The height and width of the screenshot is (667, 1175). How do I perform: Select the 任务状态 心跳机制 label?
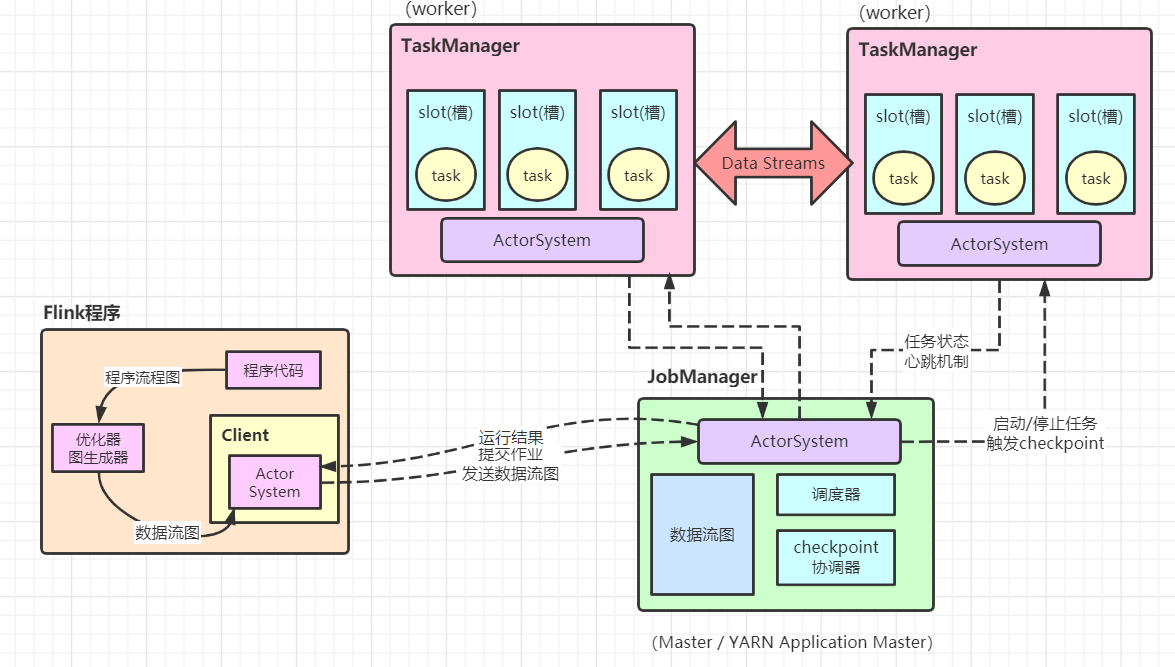[936, 352]
